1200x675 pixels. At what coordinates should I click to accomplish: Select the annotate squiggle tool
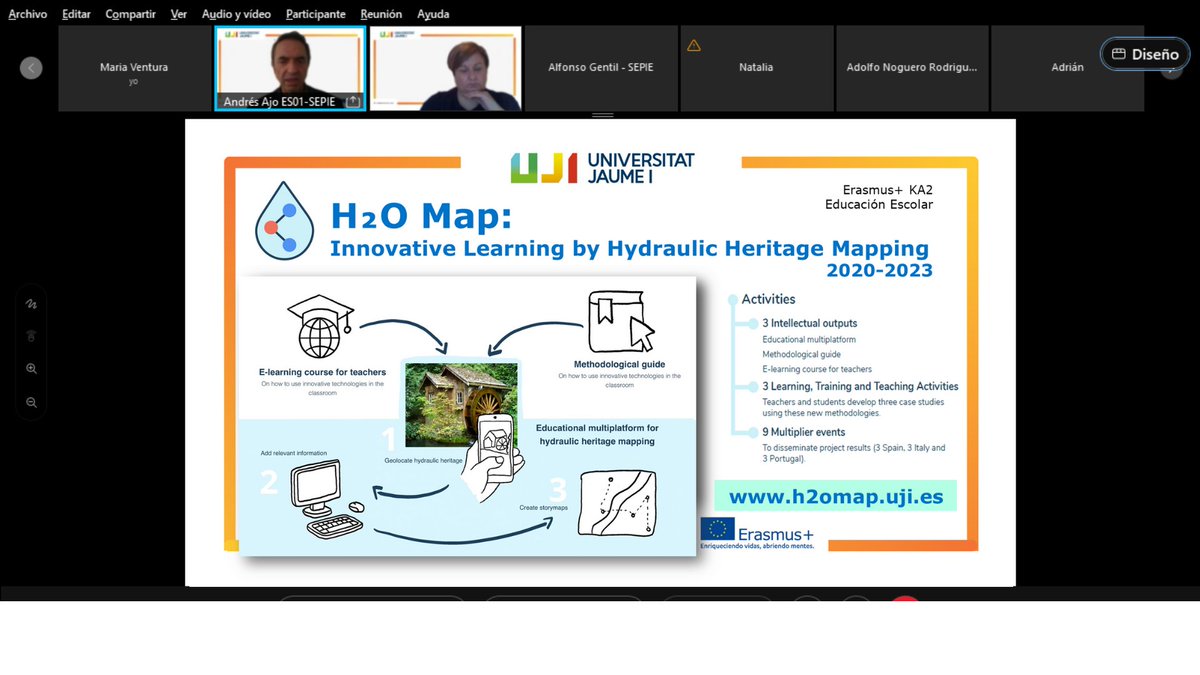pyautogui.click(x=31, y=303)
